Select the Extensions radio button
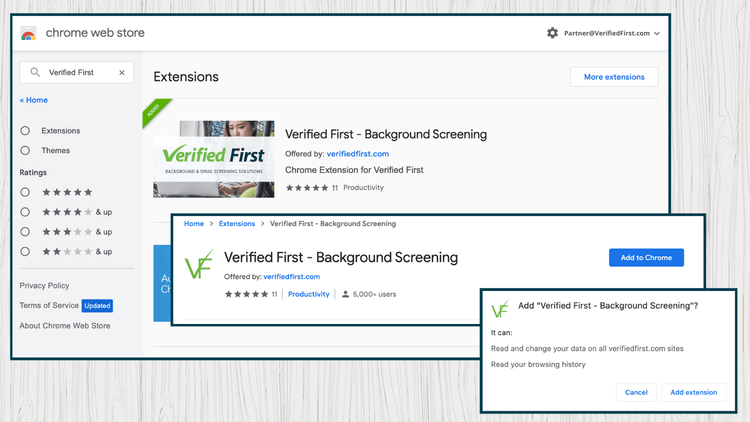This screenshot has height=422, width=750. [25, 131]
